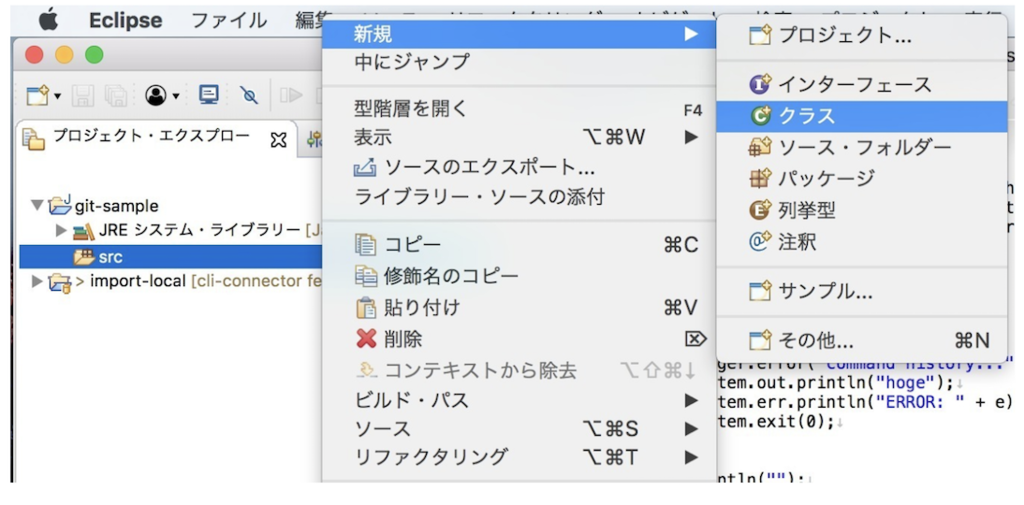The height and width of the screenshot is (505, 1024).
Task: Open the 表示 submenu
Action: pyautogui.click(x=519, y=137)
